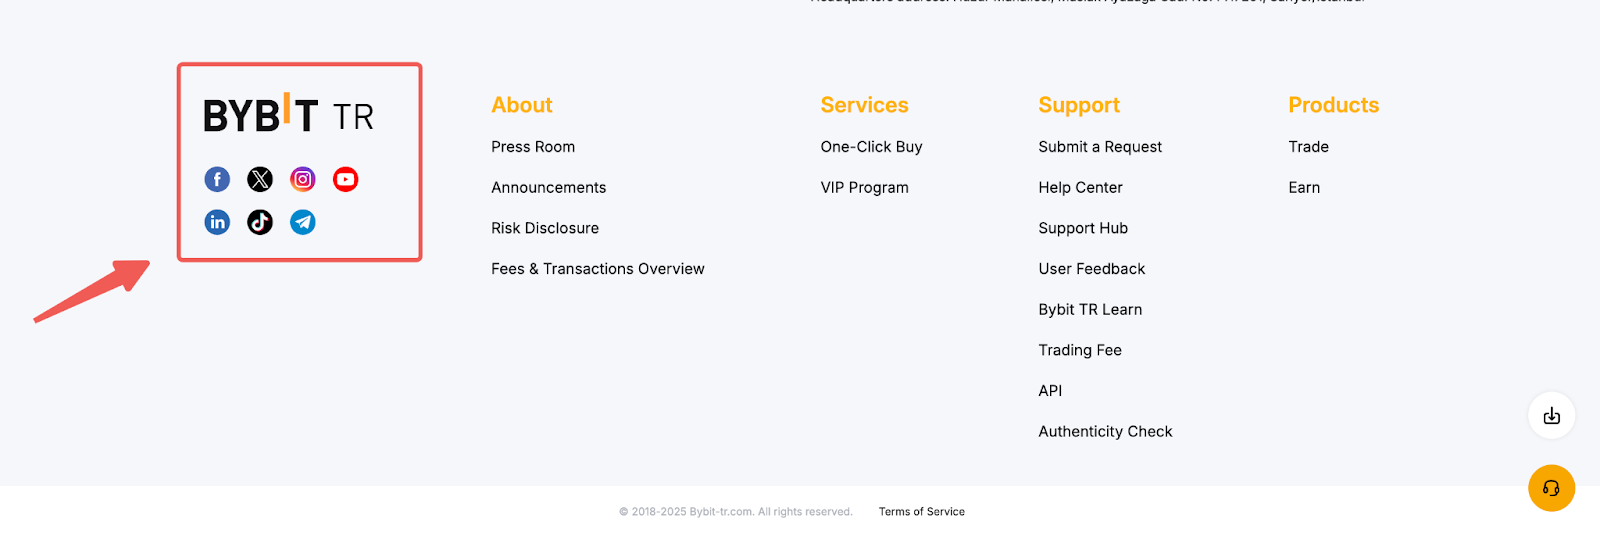Open the Instagram social icon

click(x=303, y=179)
